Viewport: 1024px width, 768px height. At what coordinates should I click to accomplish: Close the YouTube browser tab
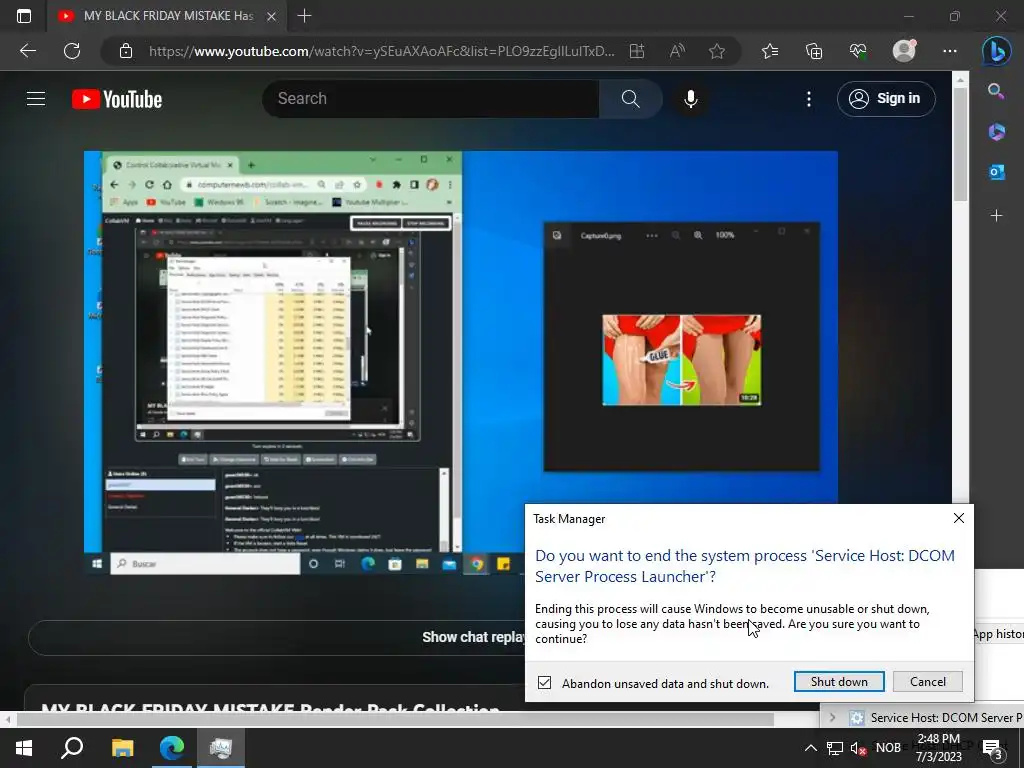[272, 16]
